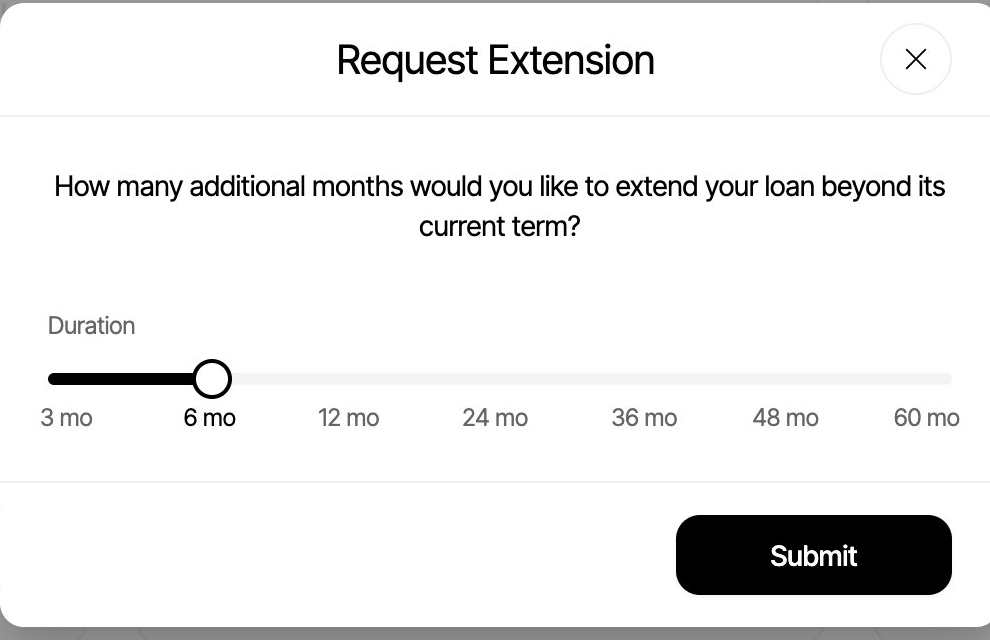The image size is (990, 640).
Task: Select the 3 mo duration label
Action: coord(66,417)
